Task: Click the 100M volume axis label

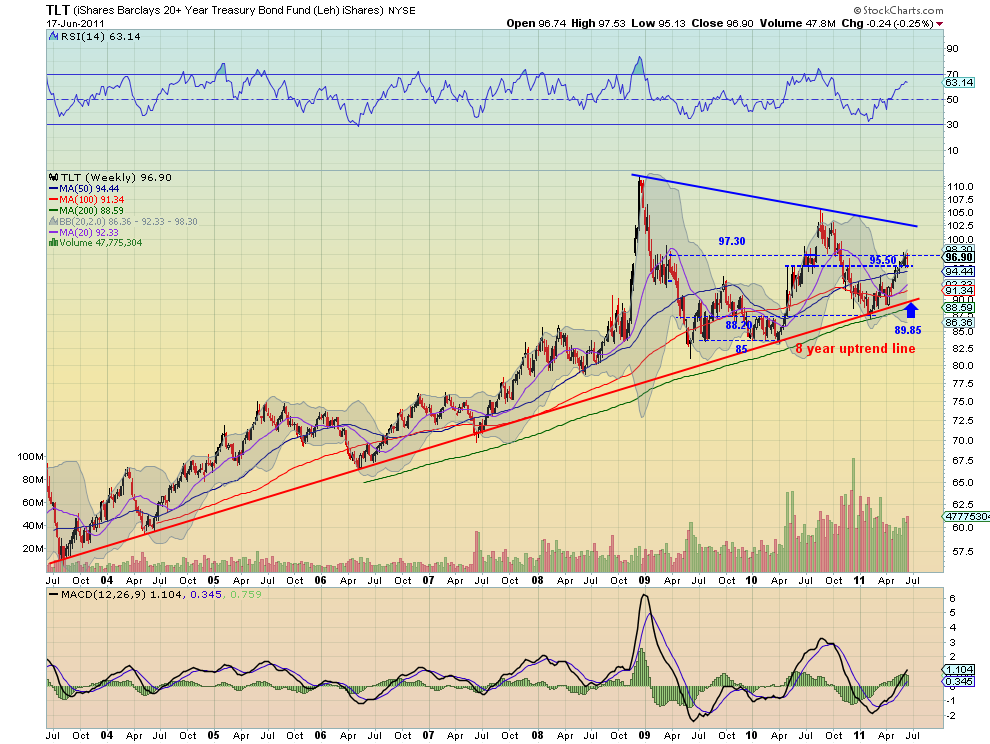Action: (x=31, y=457)
